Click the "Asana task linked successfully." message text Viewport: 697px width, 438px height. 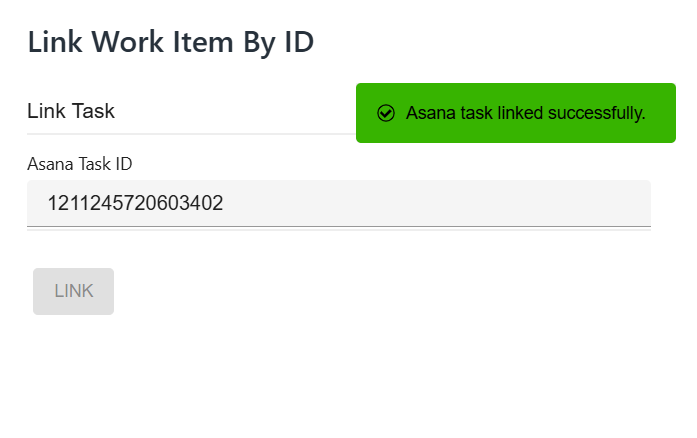[525, 113]
